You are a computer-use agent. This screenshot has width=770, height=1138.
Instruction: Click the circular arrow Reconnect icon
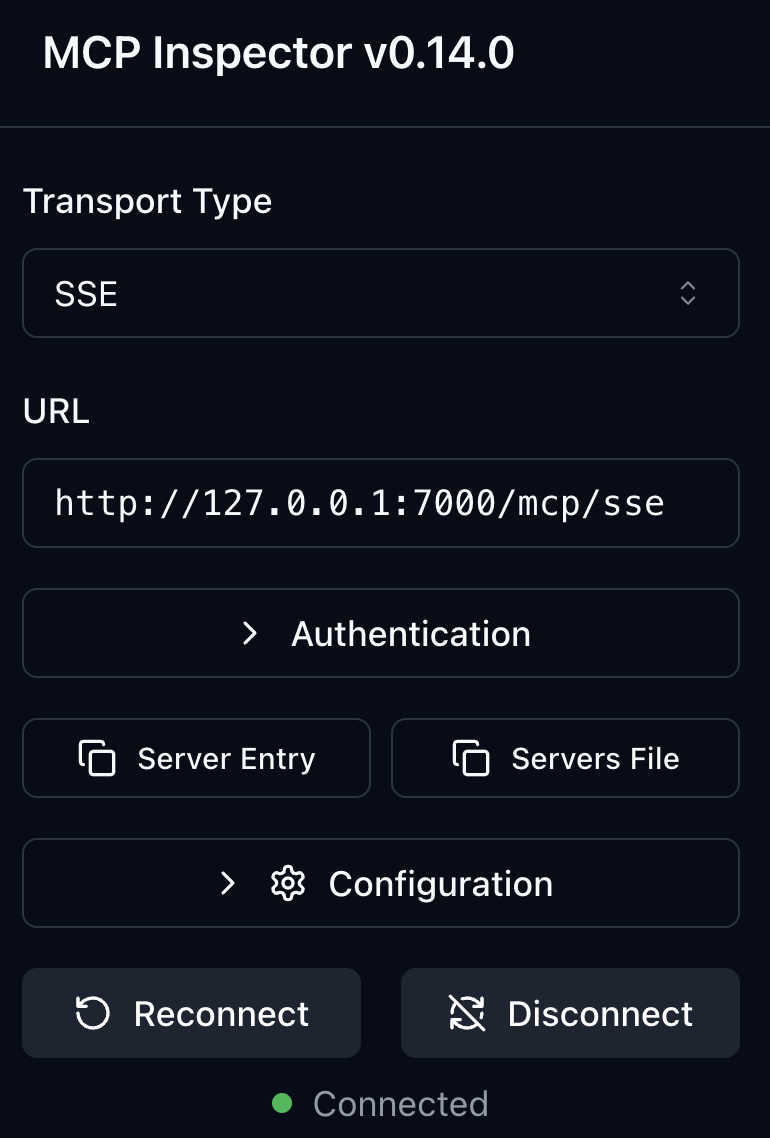pyautogui.click(x=93, y=1014)
